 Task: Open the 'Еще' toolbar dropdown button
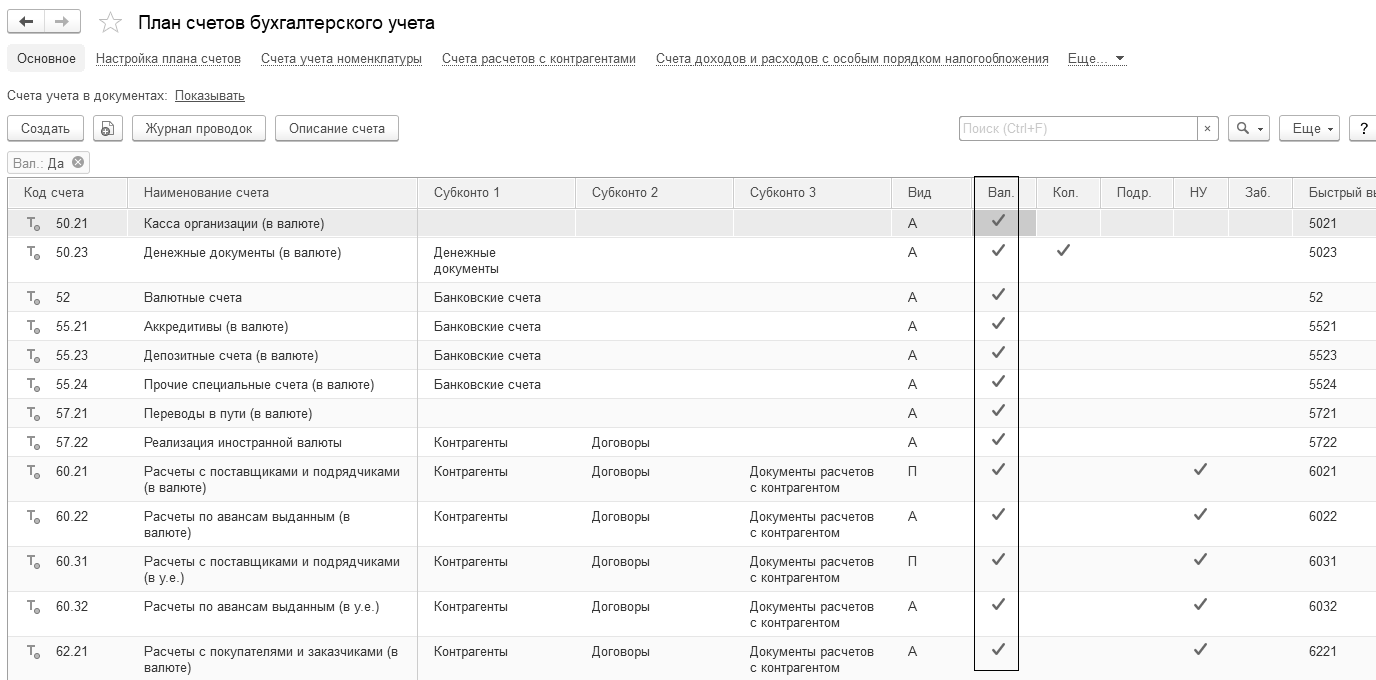[x=1314, y=129]
